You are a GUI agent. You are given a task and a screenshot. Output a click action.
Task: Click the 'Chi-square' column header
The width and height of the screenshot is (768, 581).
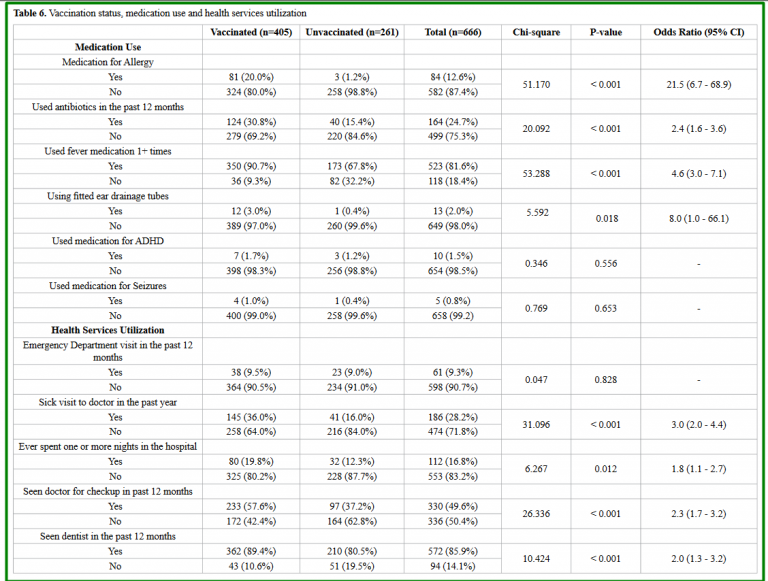point(536,32)
